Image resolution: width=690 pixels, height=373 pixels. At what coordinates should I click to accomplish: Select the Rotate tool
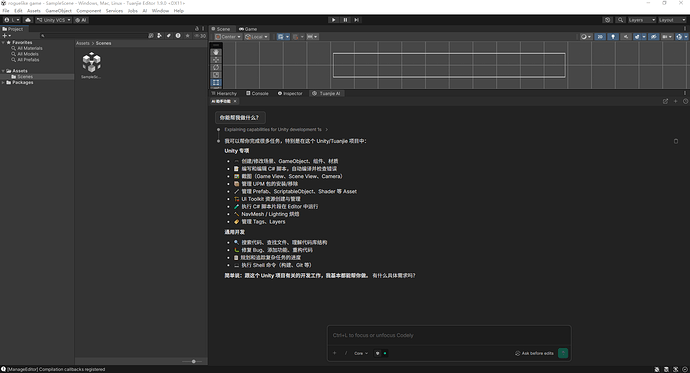(x=216, y=67)
